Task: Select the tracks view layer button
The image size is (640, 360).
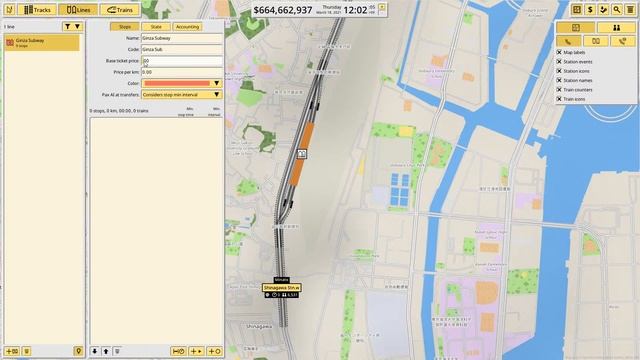Action: [568, 41]
